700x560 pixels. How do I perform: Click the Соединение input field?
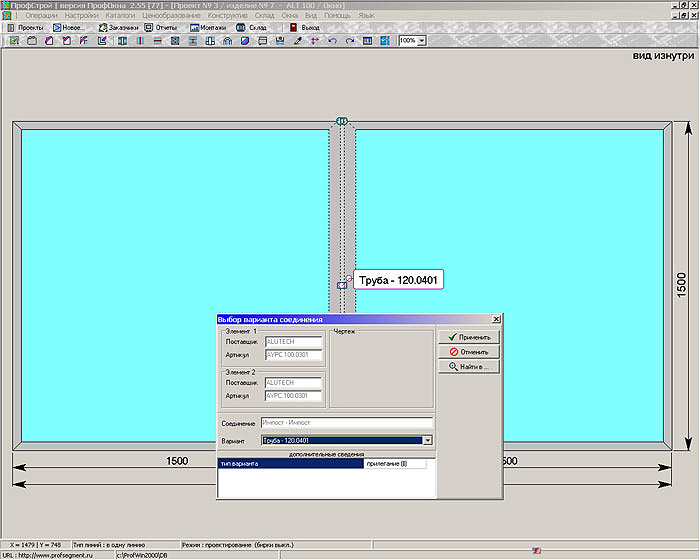pos(346,424)
